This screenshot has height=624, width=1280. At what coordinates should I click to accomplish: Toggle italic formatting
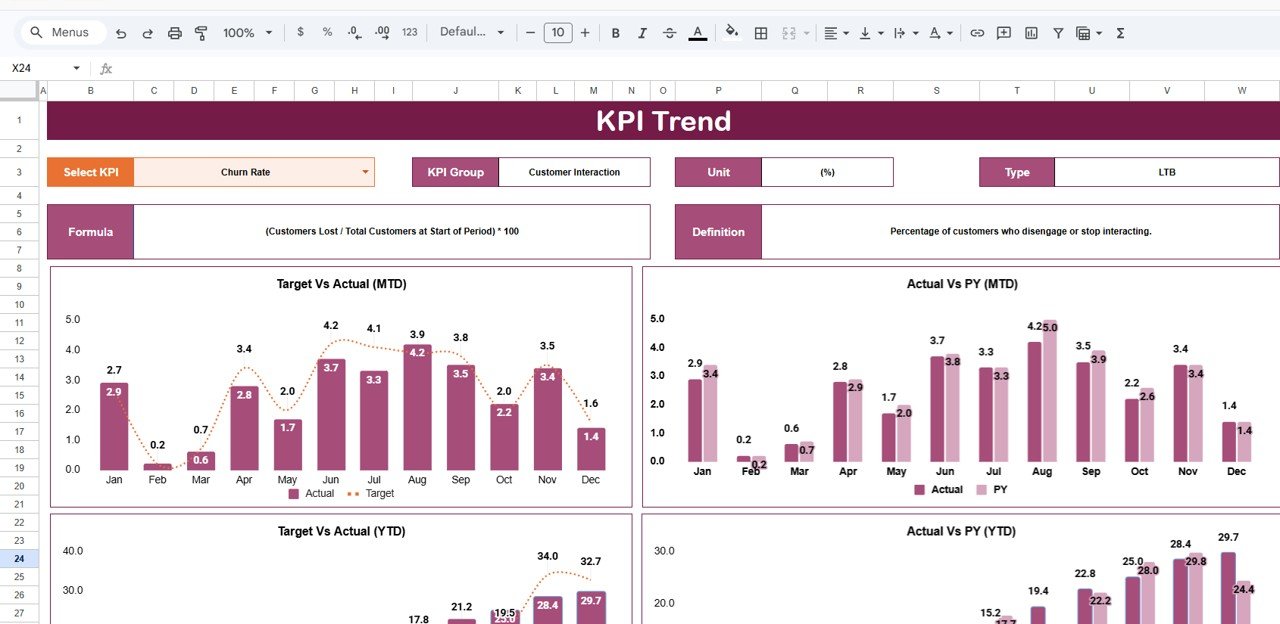(642, 32)
